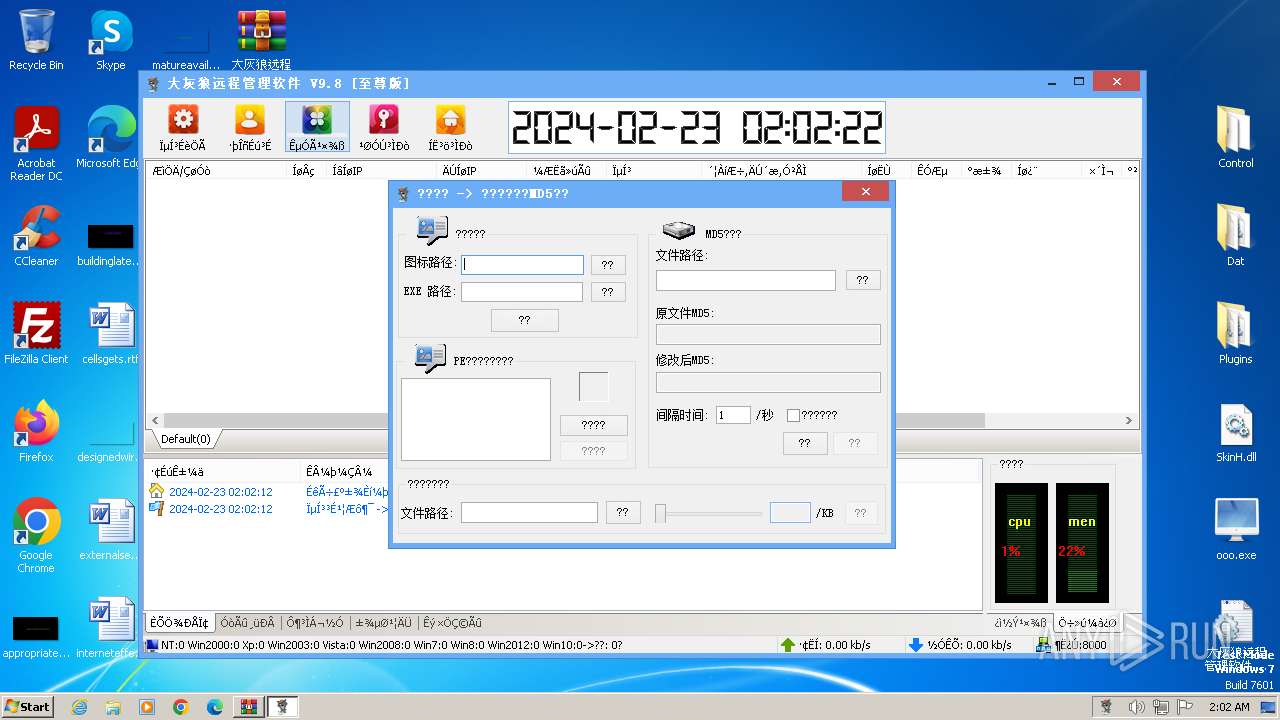This screenshot has height=720, width=1280.
Task: Click browse button beside 图标路径 field
Action: (x=608, y=265)
